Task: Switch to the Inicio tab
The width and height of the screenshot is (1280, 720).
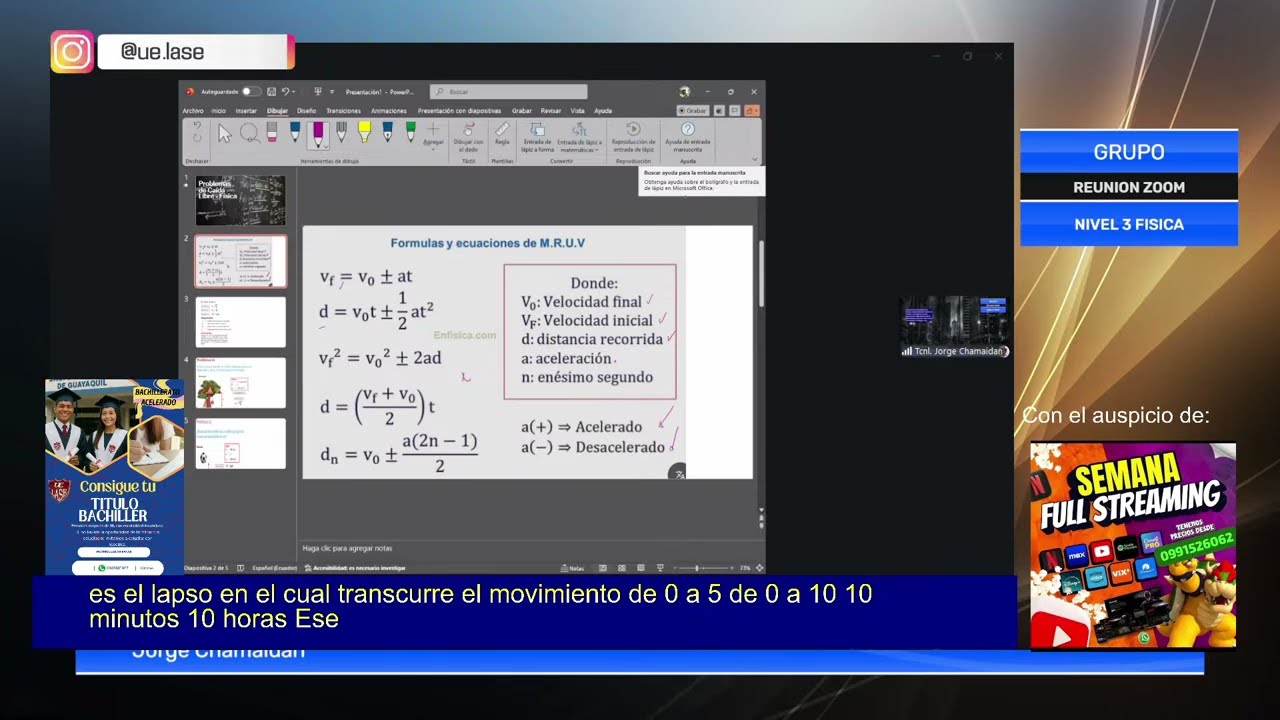Action: tap(219, 111)
